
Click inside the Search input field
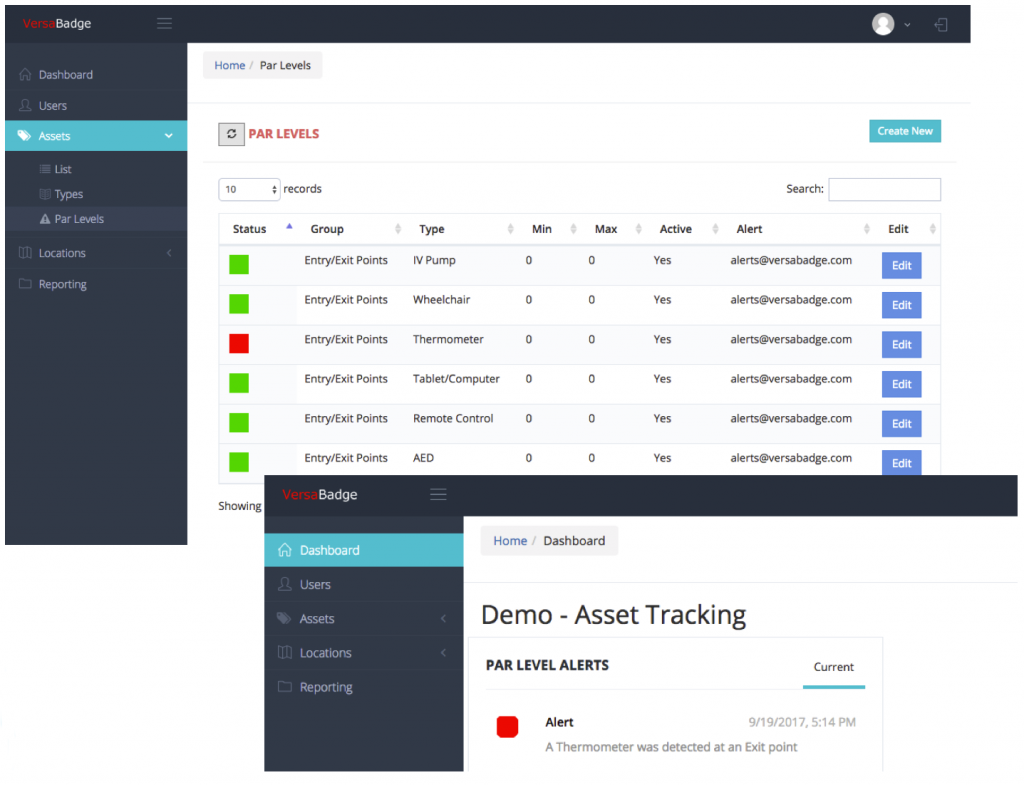[884, 189]
